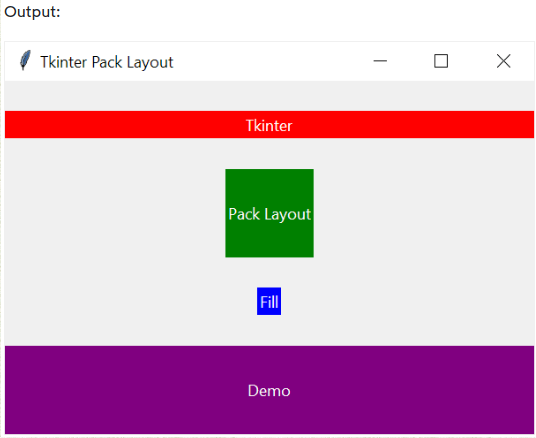Click the red Tkinter label
The width and height of the screenshot is (536, 438).
269,124
